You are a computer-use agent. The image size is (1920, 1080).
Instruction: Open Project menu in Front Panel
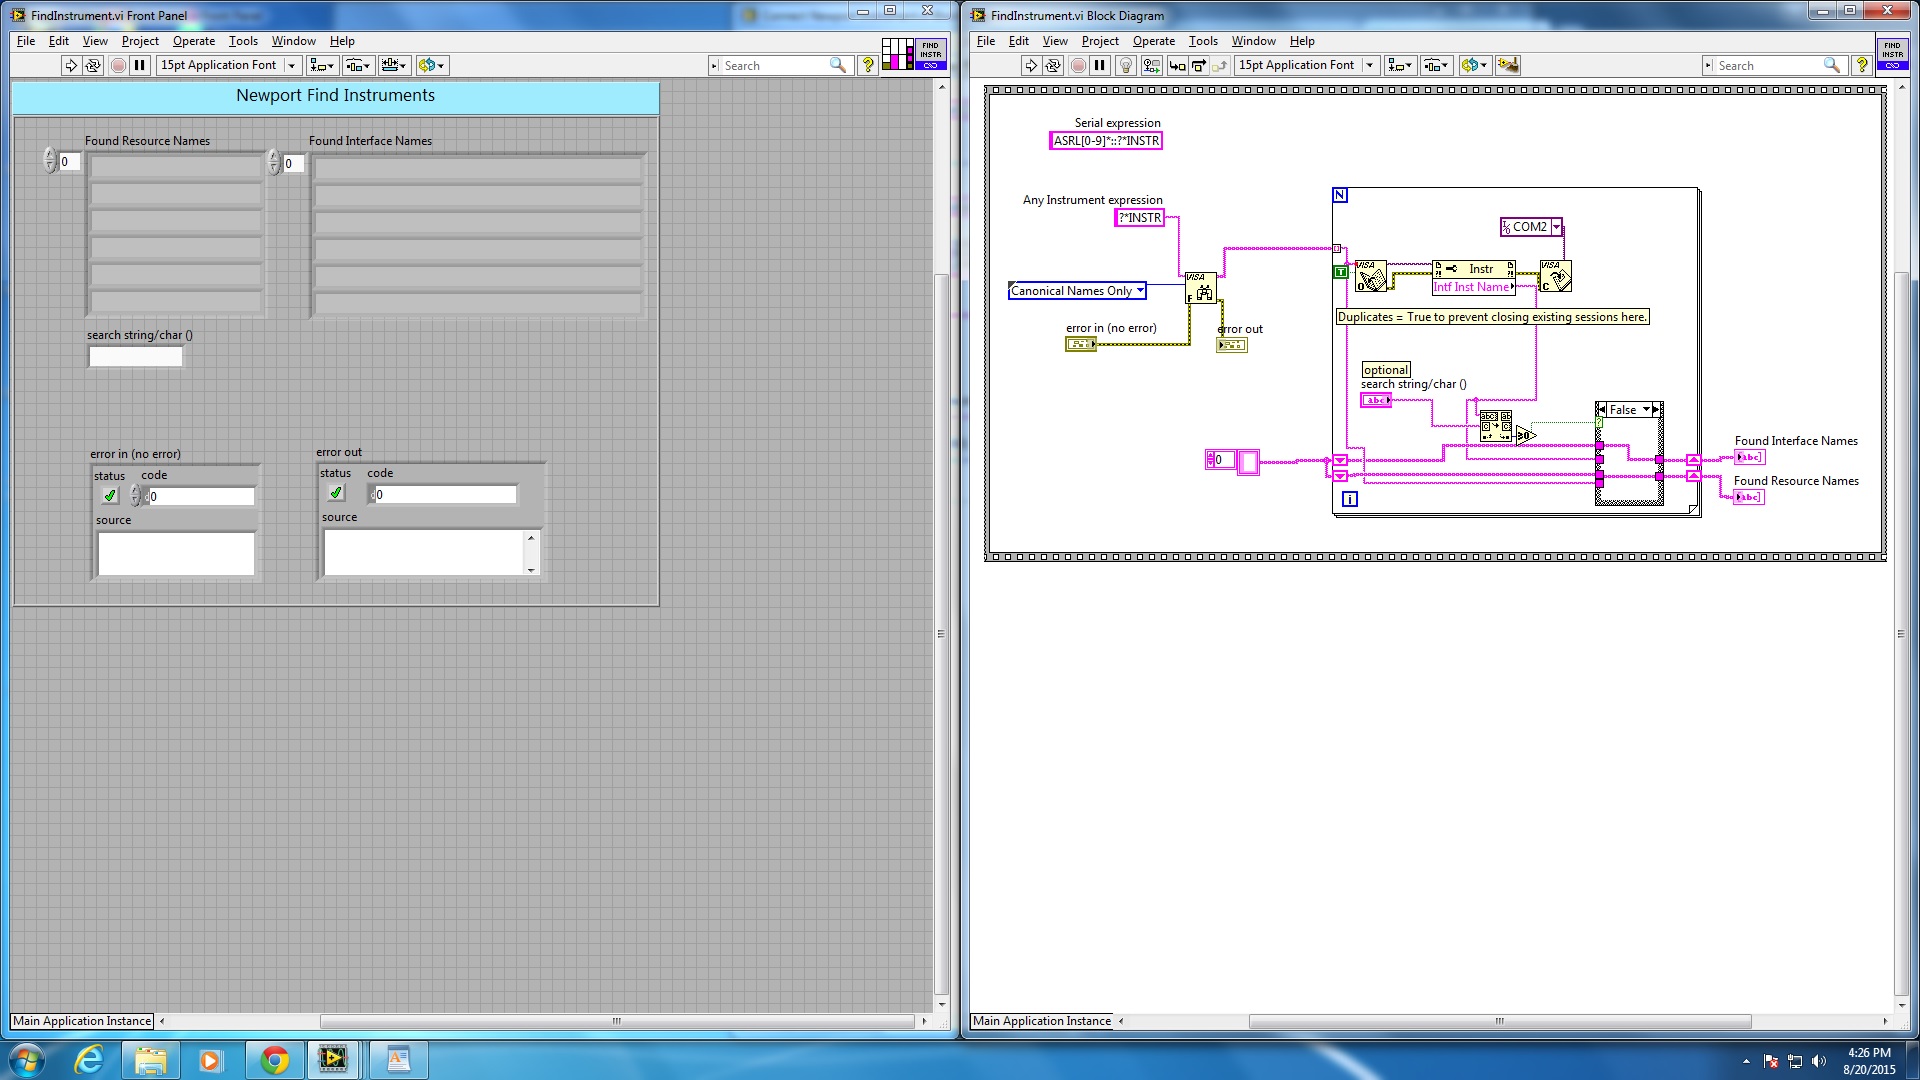tap(140, 41)
